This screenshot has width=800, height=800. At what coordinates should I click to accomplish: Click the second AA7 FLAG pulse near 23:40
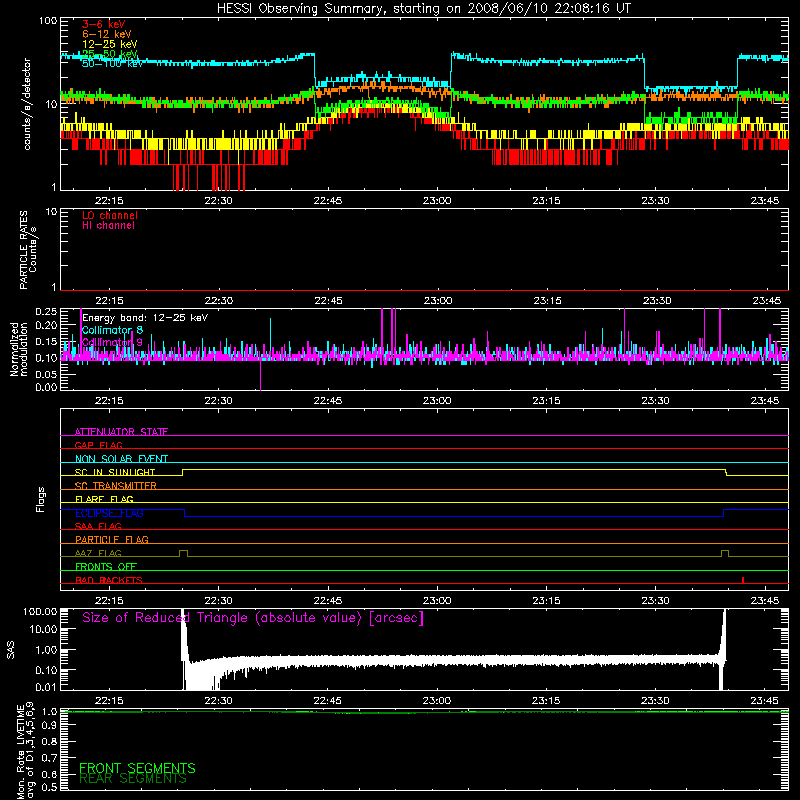click(724, 553)
